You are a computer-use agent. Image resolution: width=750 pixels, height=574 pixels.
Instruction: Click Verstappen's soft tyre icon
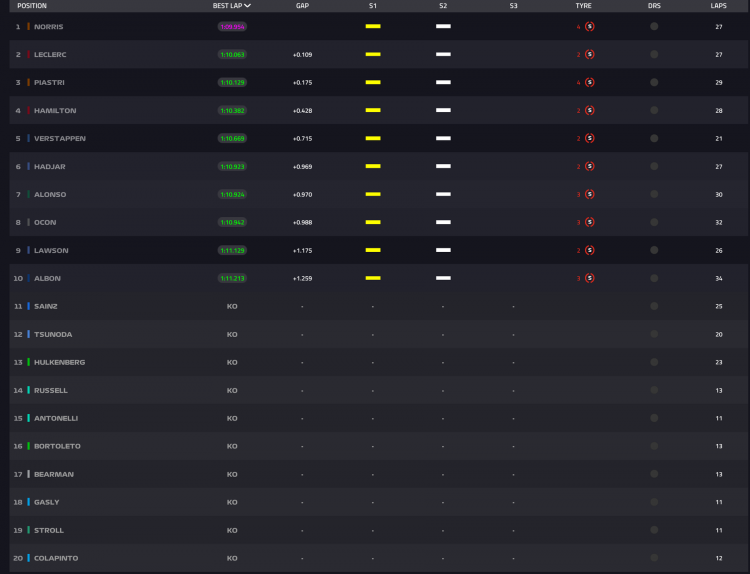590,138
